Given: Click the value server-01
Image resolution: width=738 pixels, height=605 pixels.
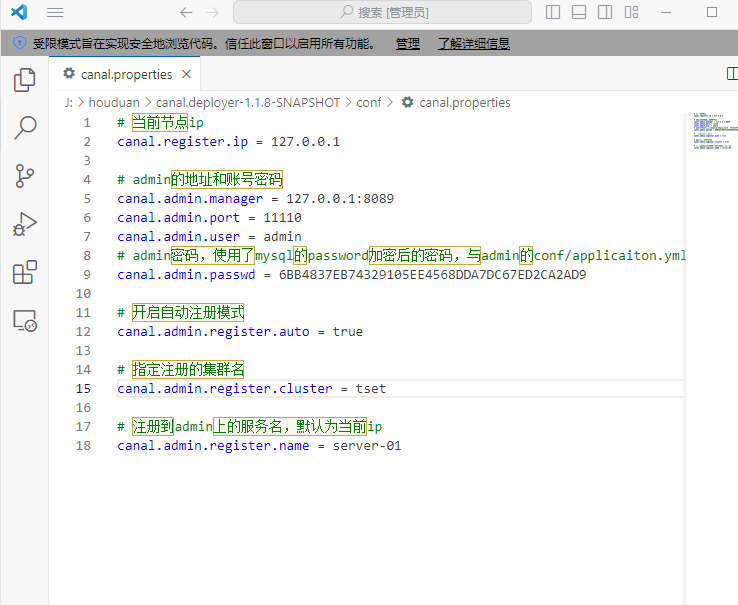Looking at the screenshot, I should [367, 445].
